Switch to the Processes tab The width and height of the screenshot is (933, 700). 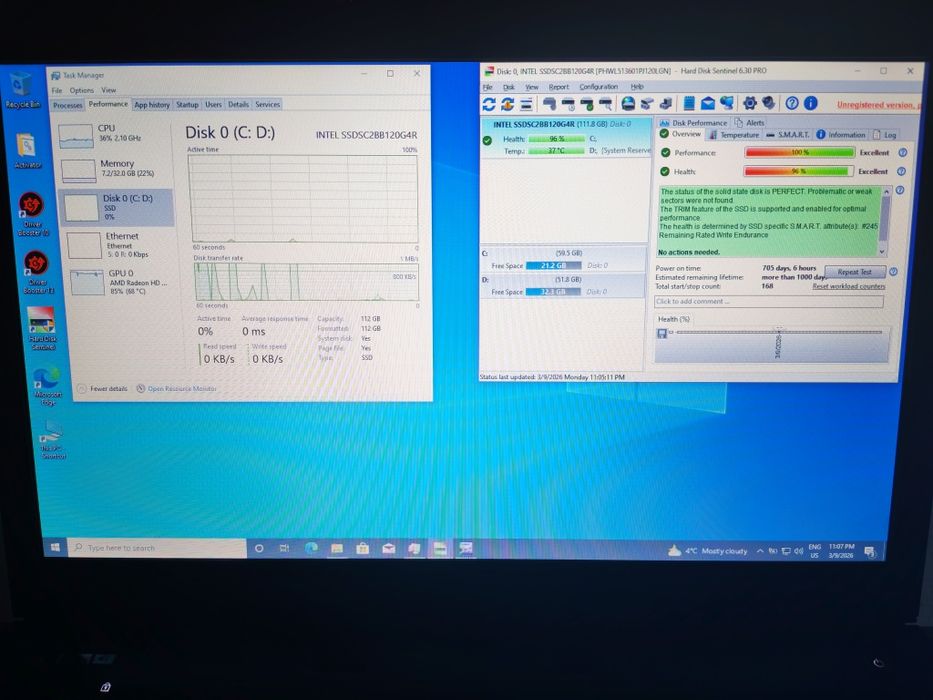[x=68, y=105]
